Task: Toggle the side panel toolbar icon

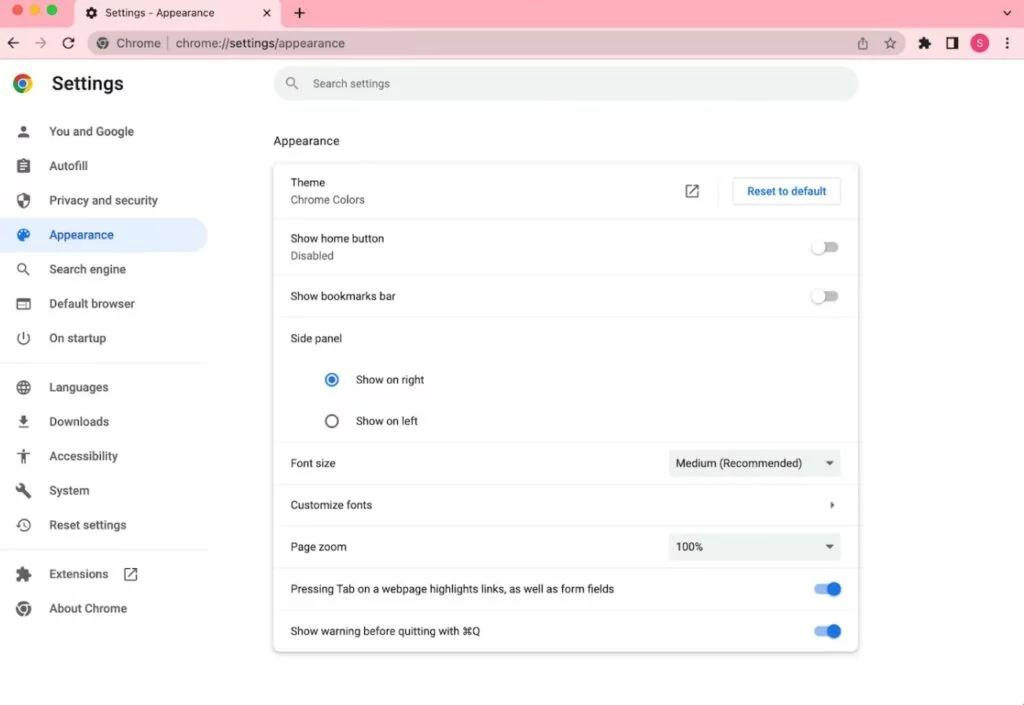Action: [952, 43]
